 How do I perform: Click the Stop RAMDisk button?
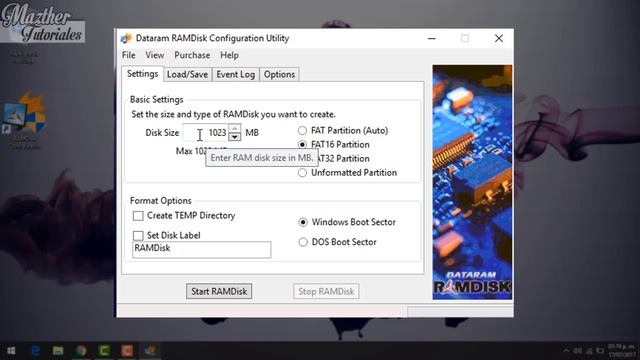coord(326,291)
